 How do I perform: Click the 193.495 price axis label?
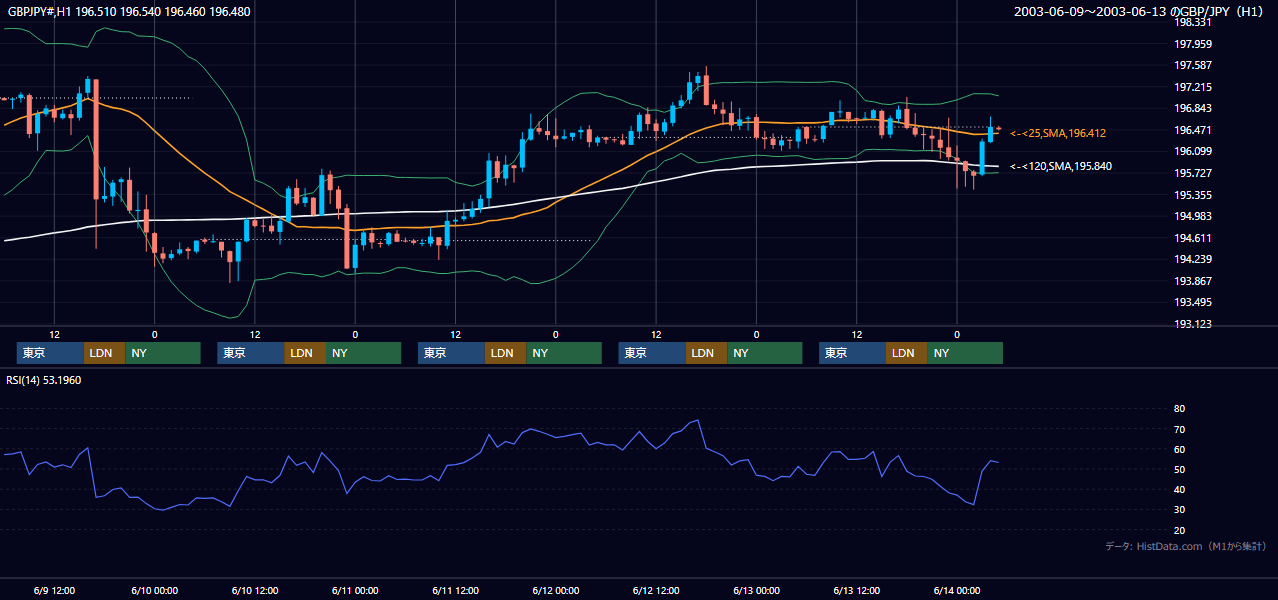[1194, 303]
